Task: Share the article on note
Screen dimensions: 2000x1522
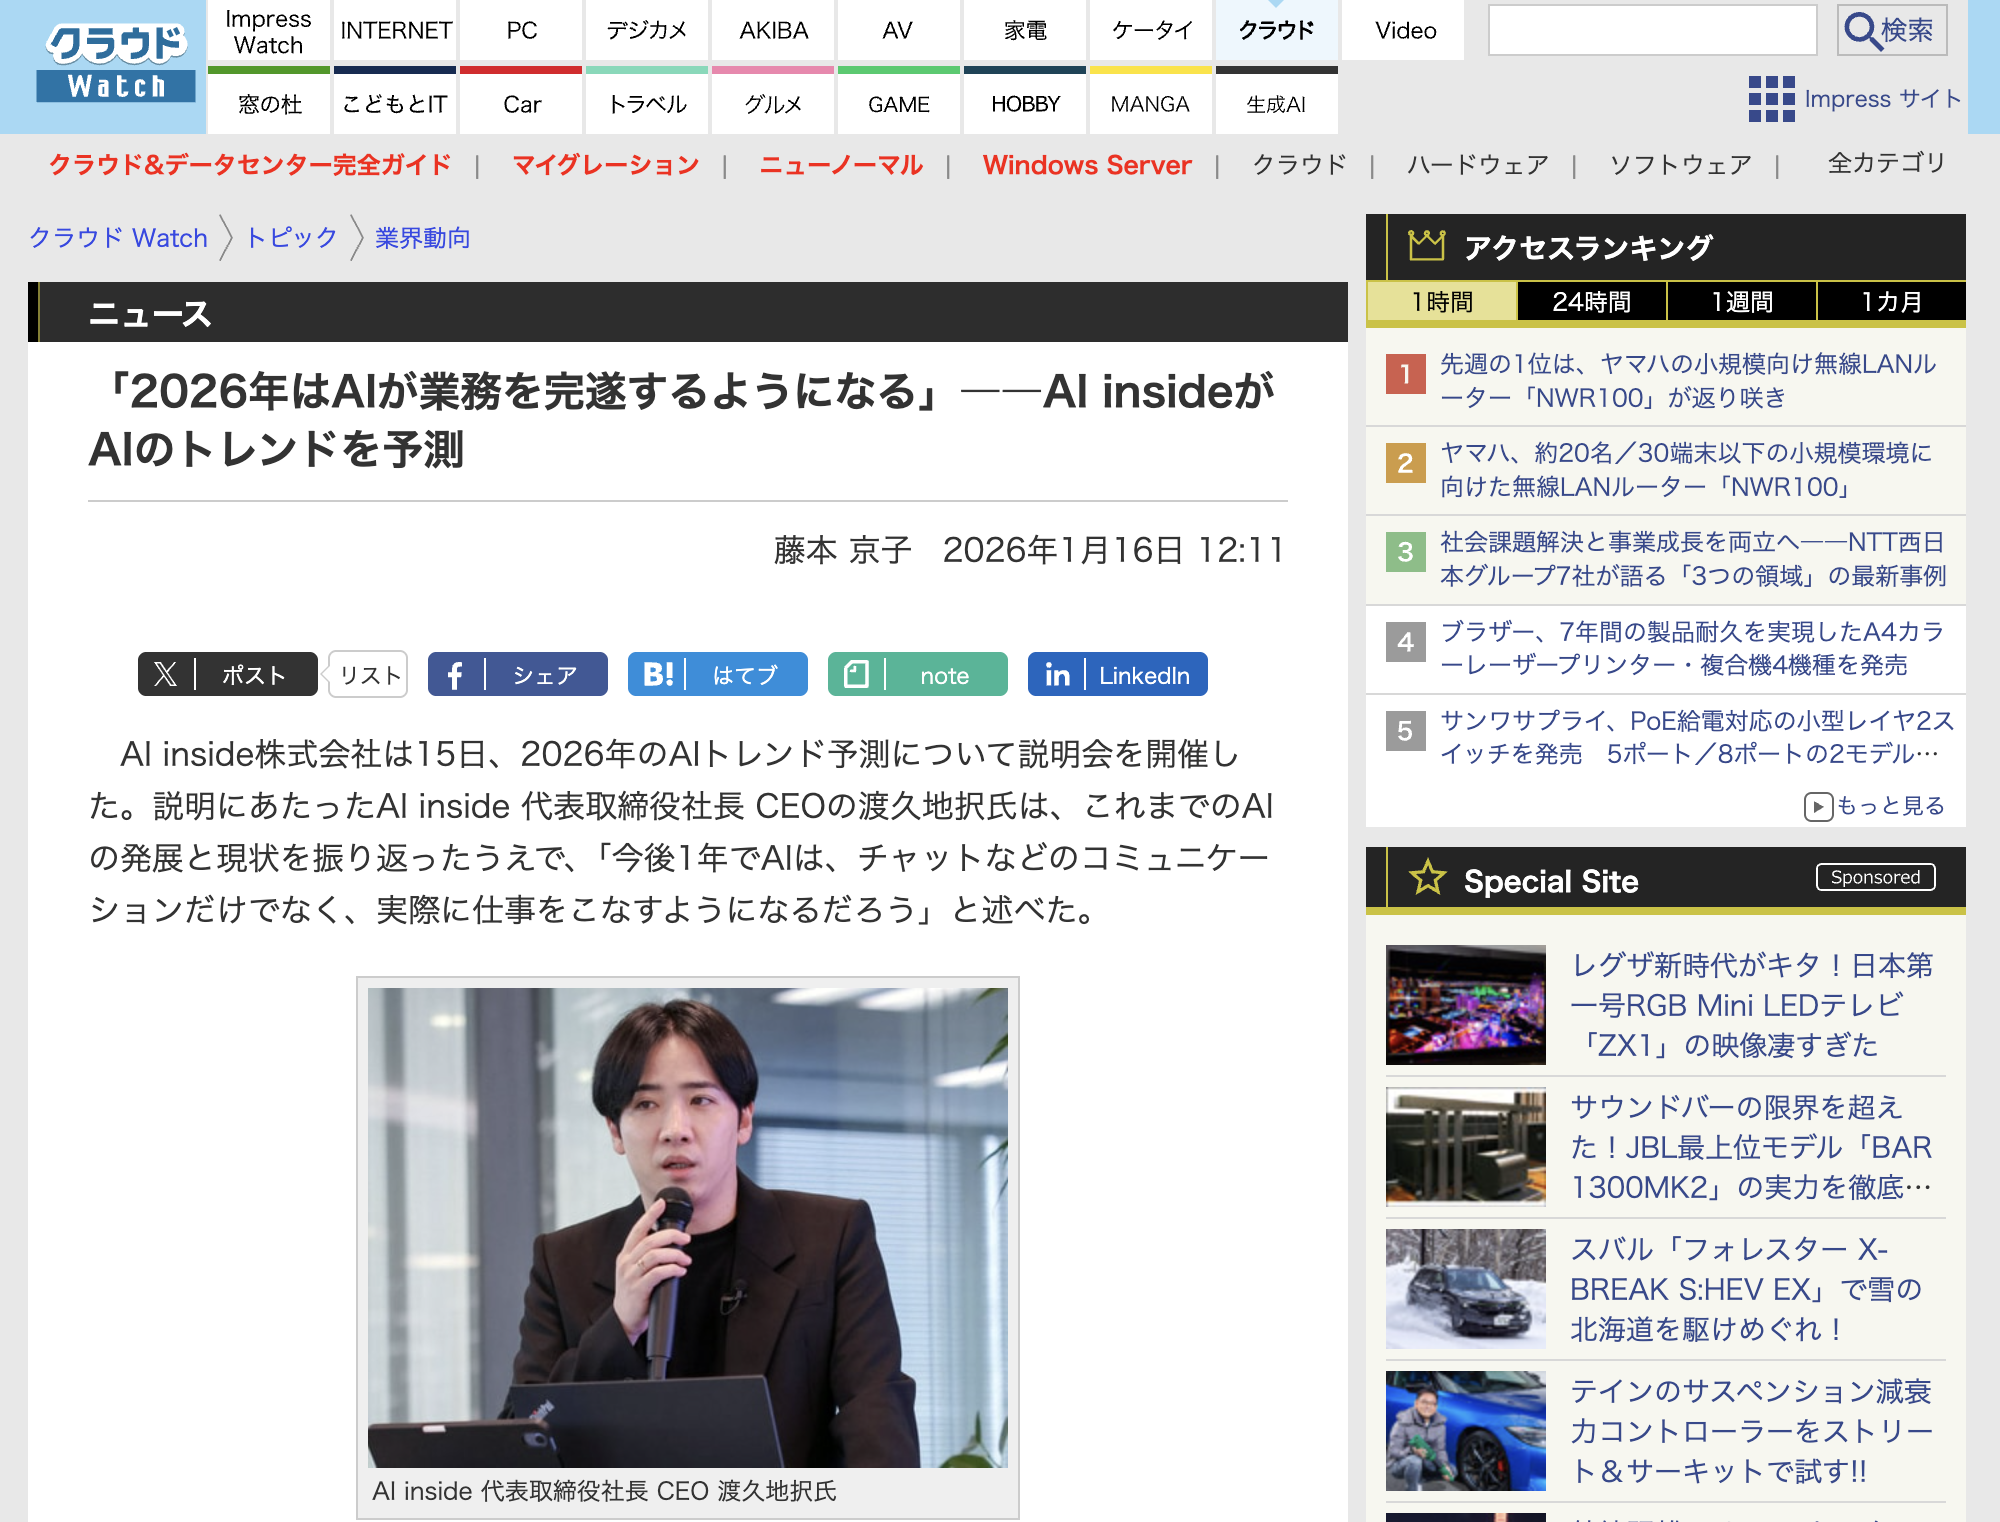Action: pos(917,675)
